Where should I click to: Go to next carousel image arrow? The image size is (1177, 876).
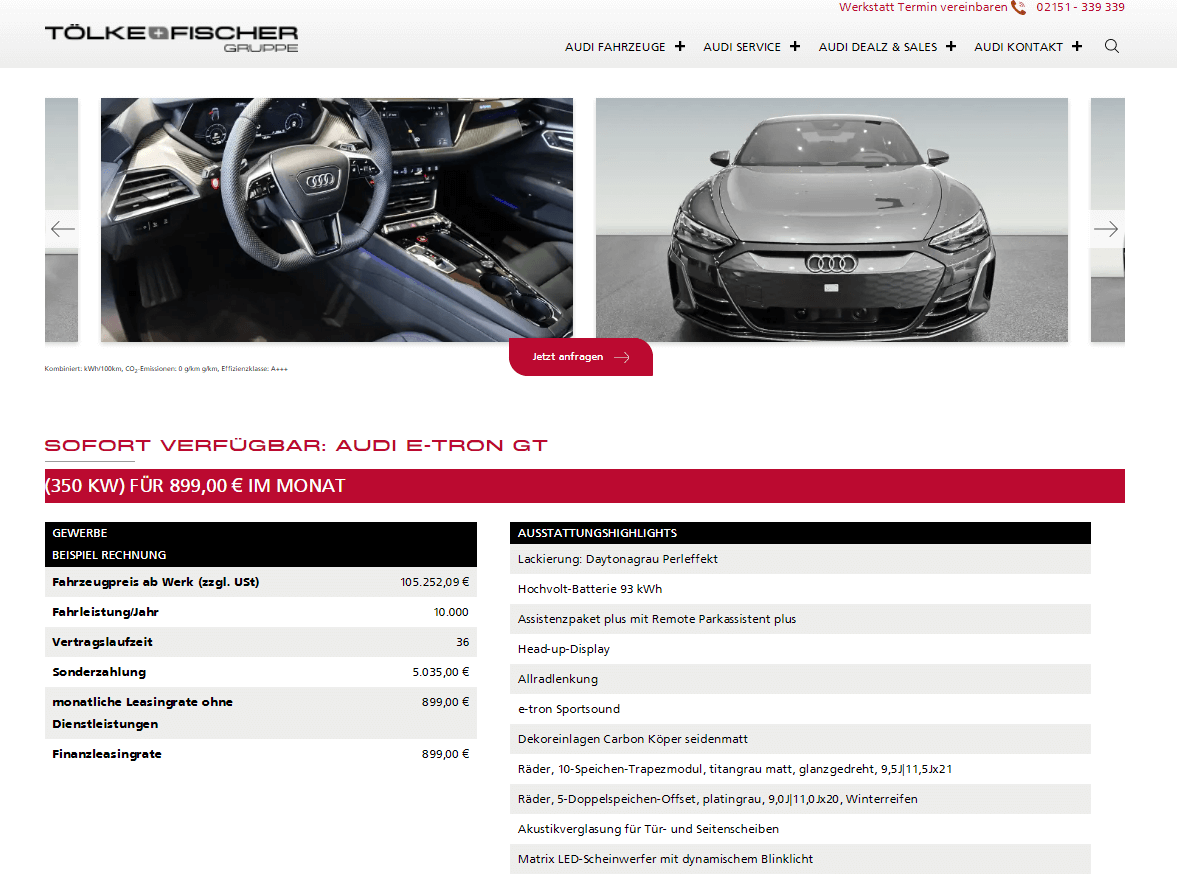(1106, 229)
